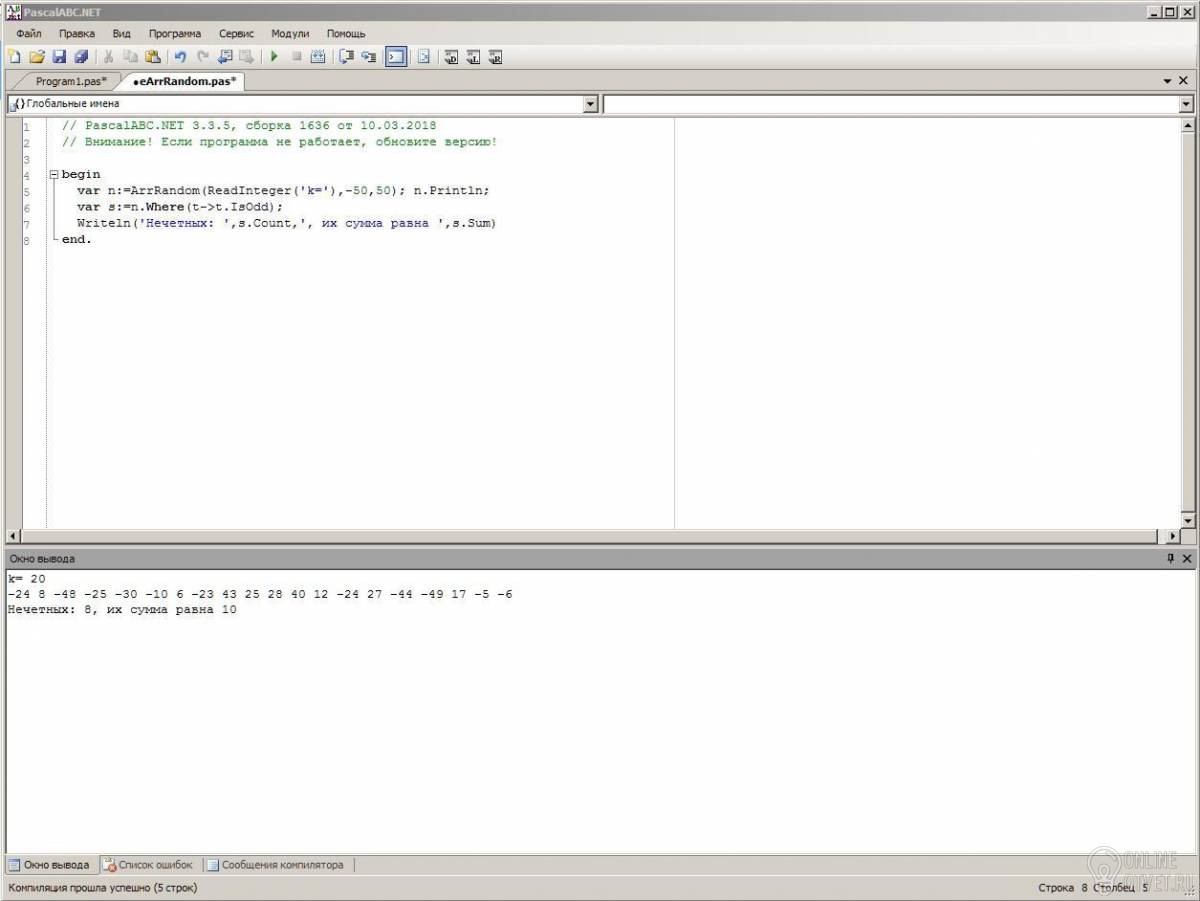
Task: Save the current file with the floppy icon
Action: (59, 57)
